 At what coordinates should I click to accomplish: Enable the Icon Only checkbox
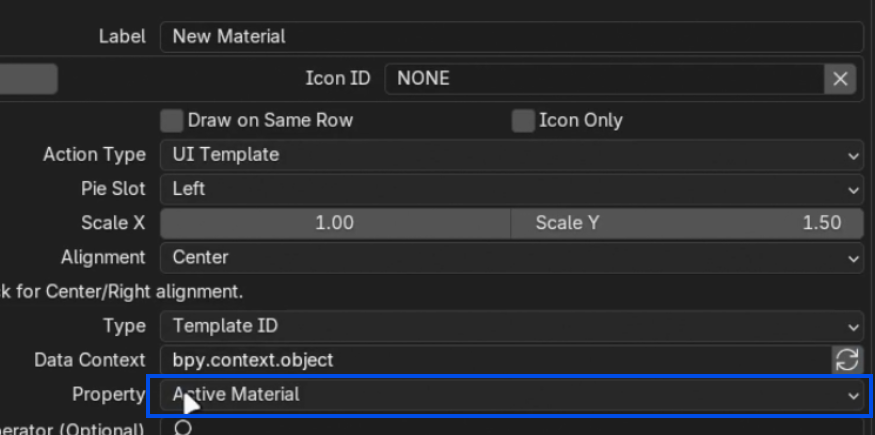pos(523,120)
